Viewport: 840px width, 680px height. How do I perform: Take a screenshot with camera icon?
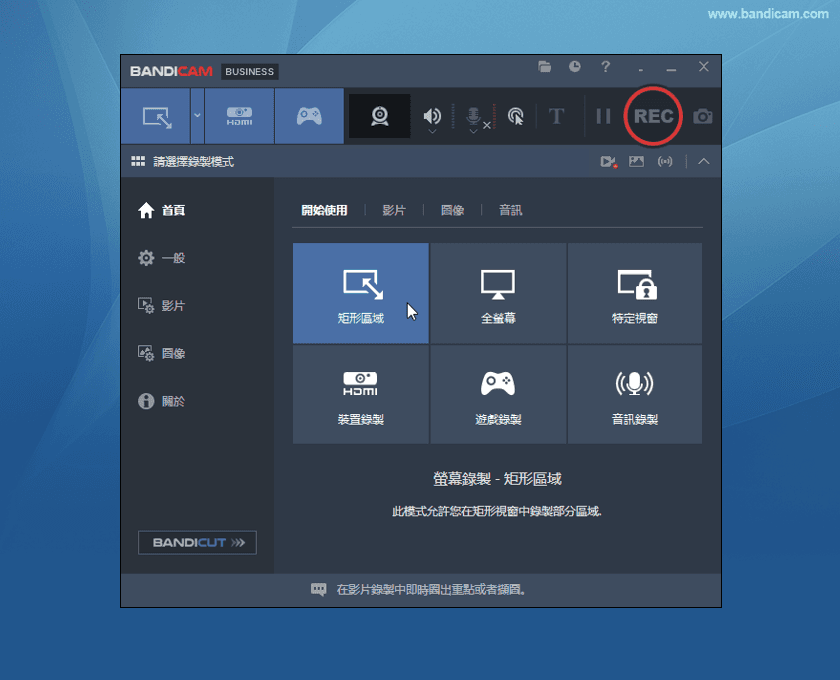point(703,116)
